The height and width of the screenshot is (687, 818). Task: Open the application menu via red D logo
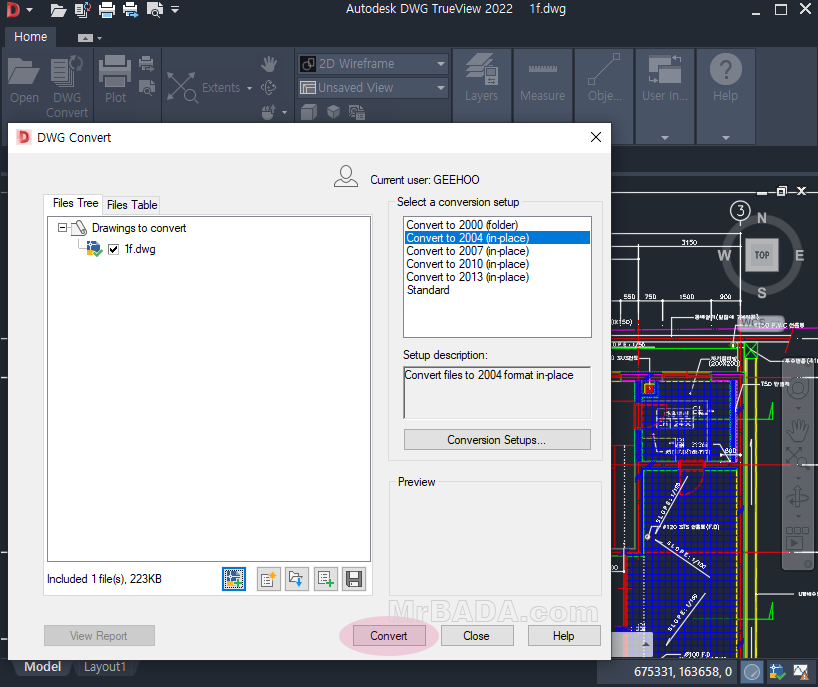pyautogui.click(x=14, y=10)
